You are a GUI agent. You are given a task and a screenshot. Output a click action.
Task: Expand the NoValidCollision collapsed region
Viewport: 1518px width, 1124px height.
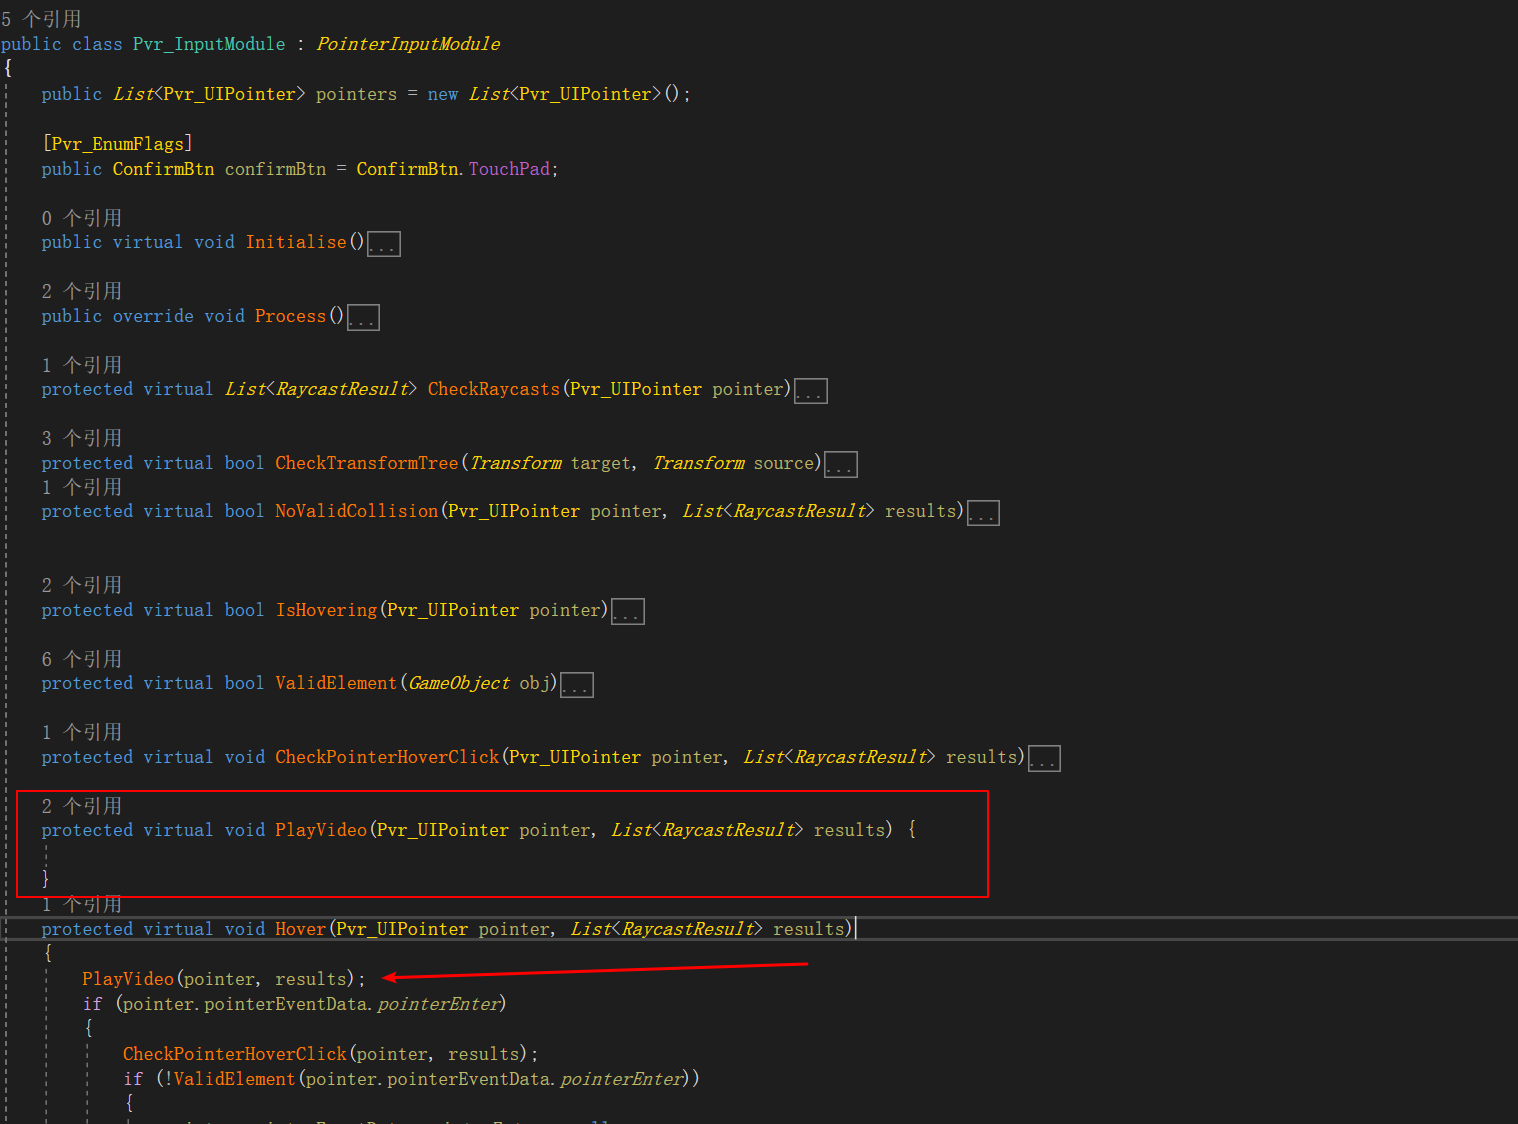click(x=983, y=512)
